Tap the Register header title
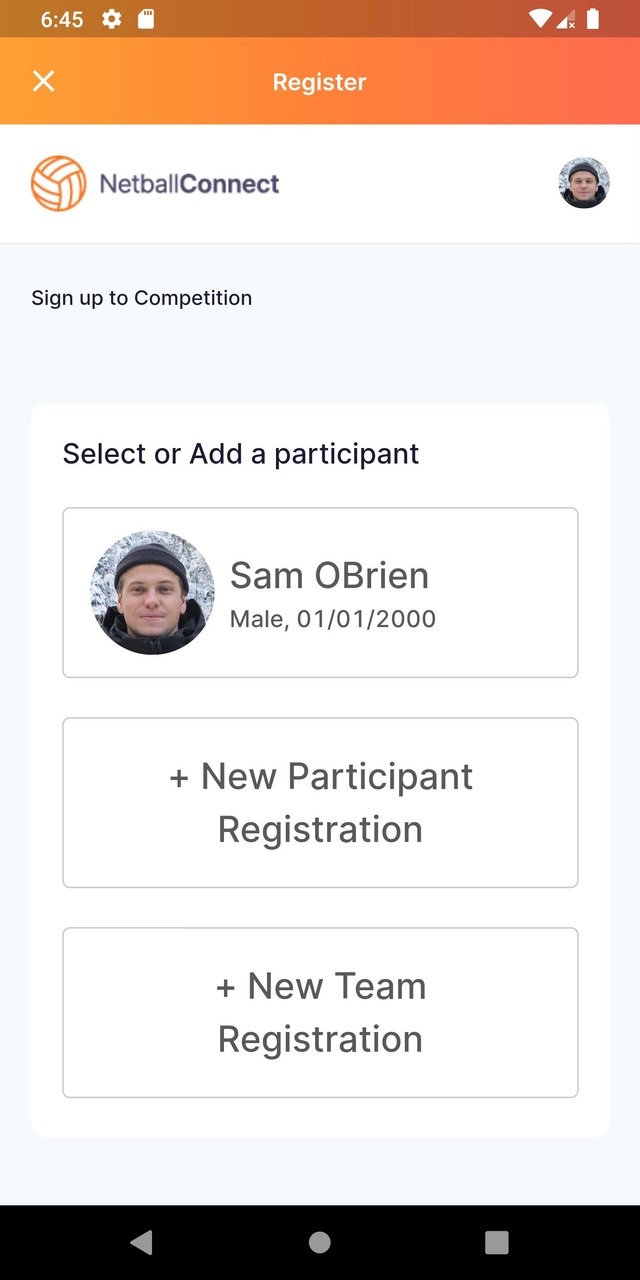Image resolution: width=640 pixels, height=1280 pixels. coord(320,82)
